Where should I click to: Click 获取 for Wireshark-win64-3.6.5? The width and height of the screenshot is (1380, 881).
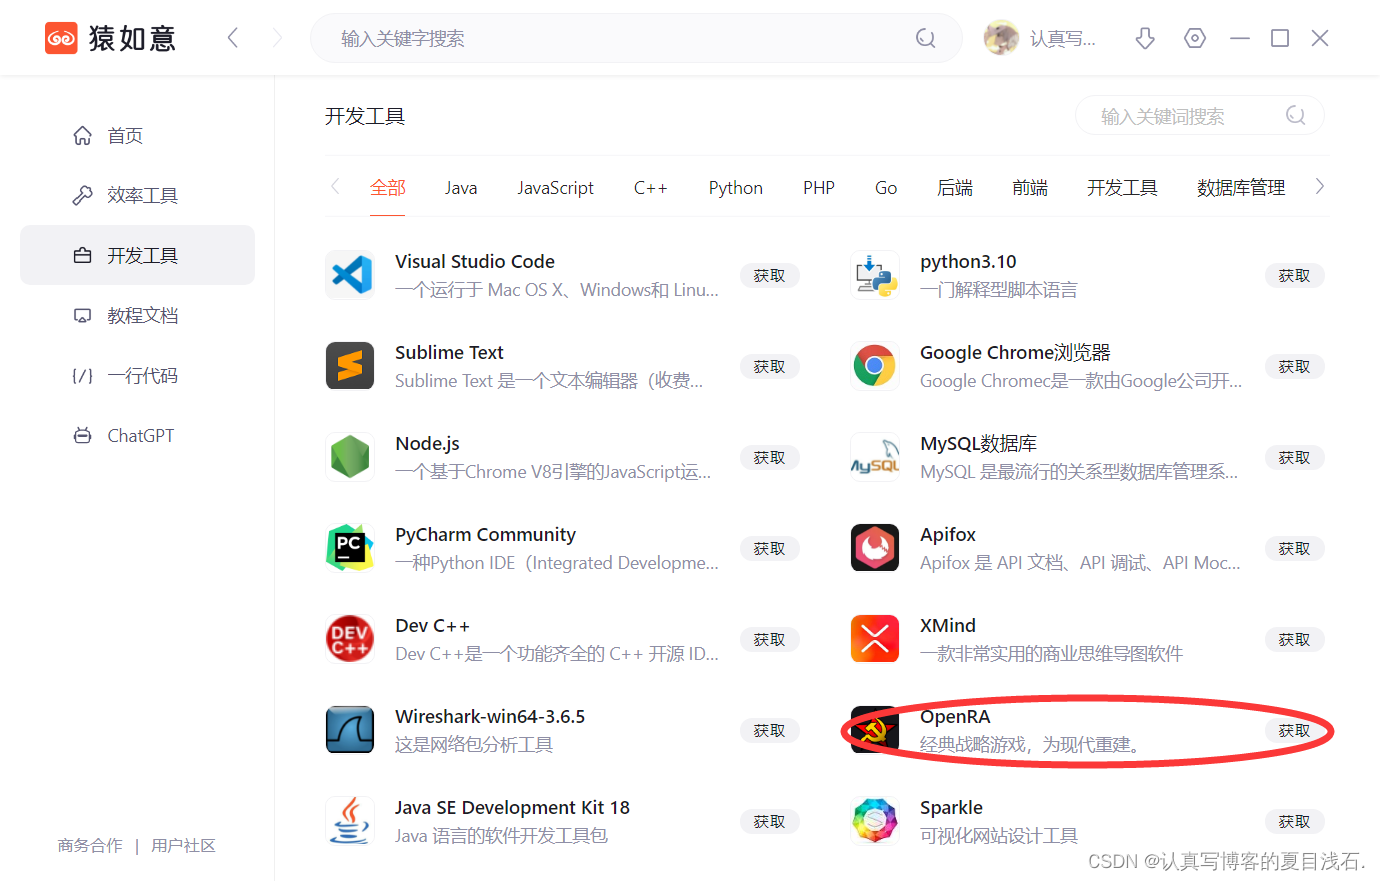click(x=770, y=730)
